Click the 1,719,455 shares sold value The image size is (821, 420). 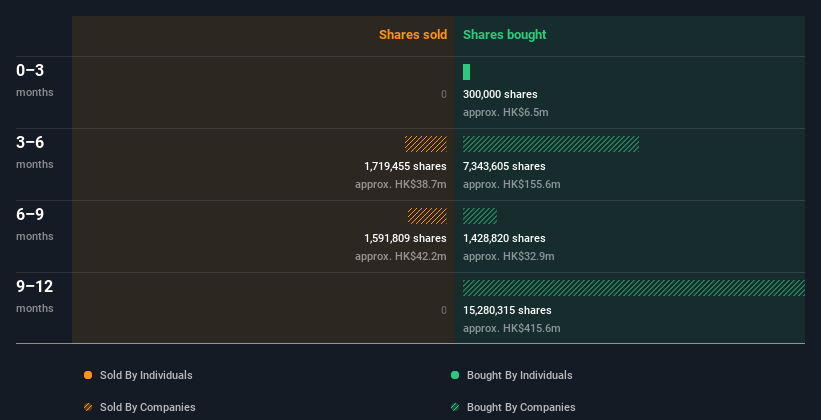tap(405, 166)
